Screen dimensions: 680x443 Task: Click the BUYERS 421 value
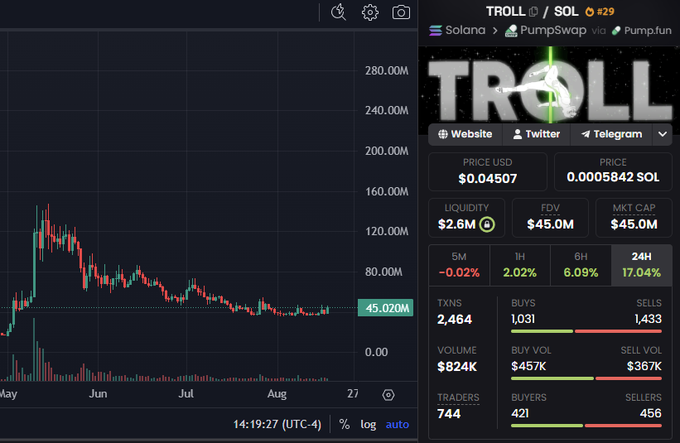tap(520, 413)
